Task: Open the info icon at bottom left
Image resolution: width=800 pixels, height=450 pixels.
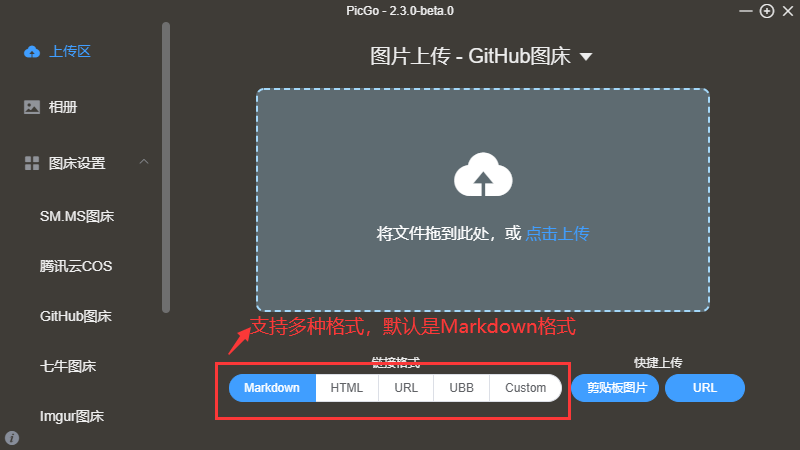Action: pyautogui.click(x=12, y=438)
